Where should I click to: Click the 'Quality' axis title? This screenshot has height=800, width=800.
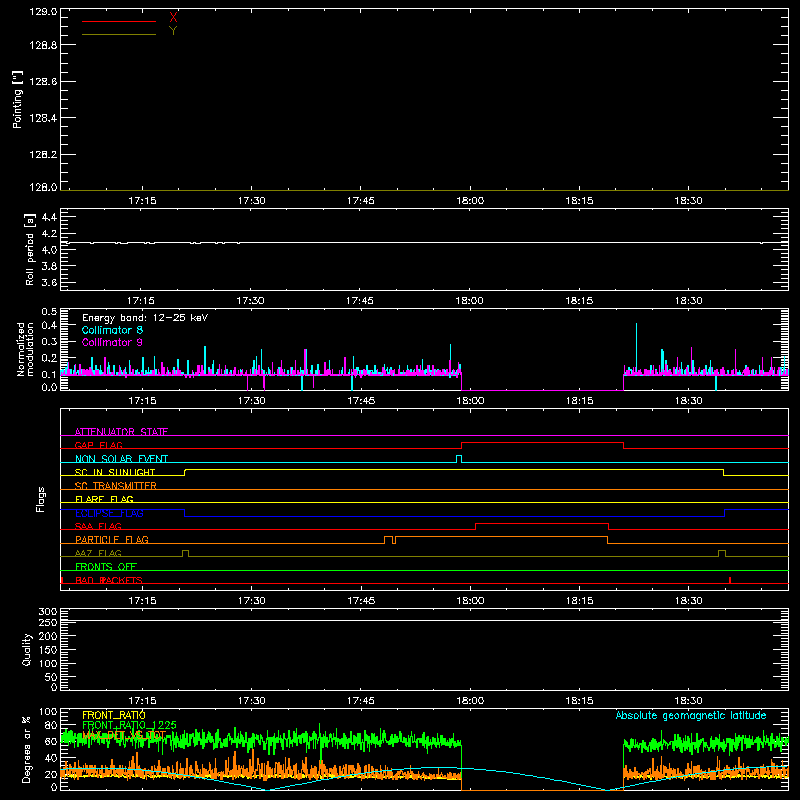pyautogui.click(x=27, y=649)
